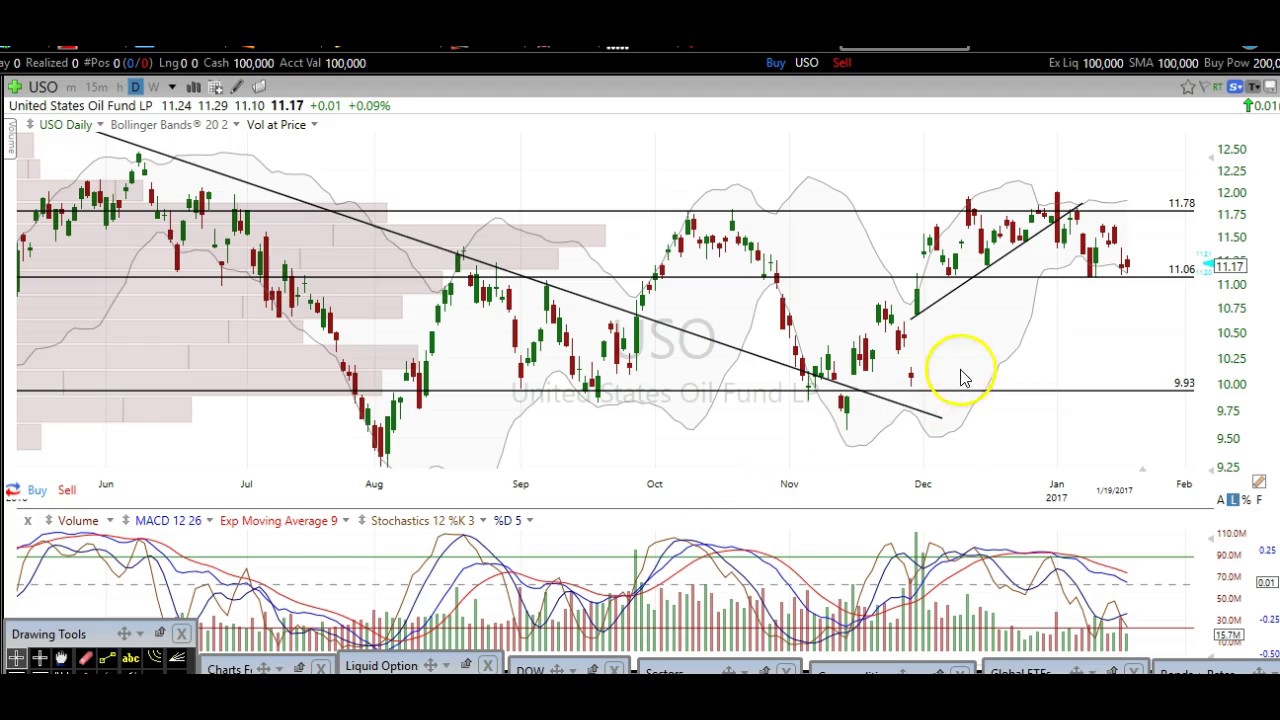Select the arcs drawing tool
Screen dimensions: 1280x720
154,656
